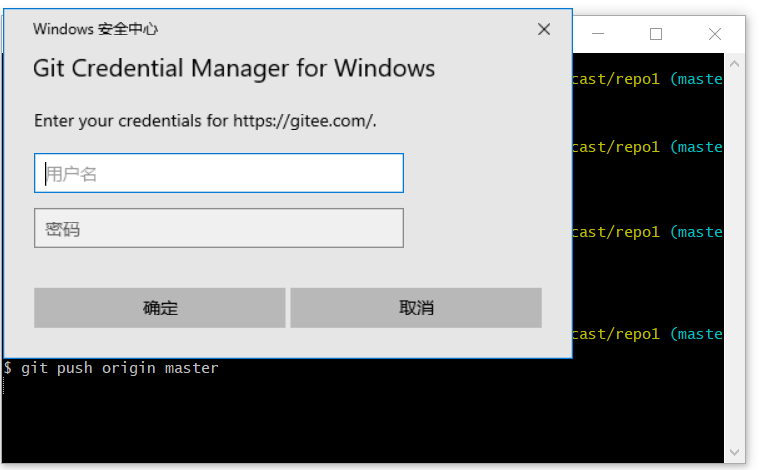
Task: Click the topmost cast/repo1 prompt line
Action: (x=646, y=79)
